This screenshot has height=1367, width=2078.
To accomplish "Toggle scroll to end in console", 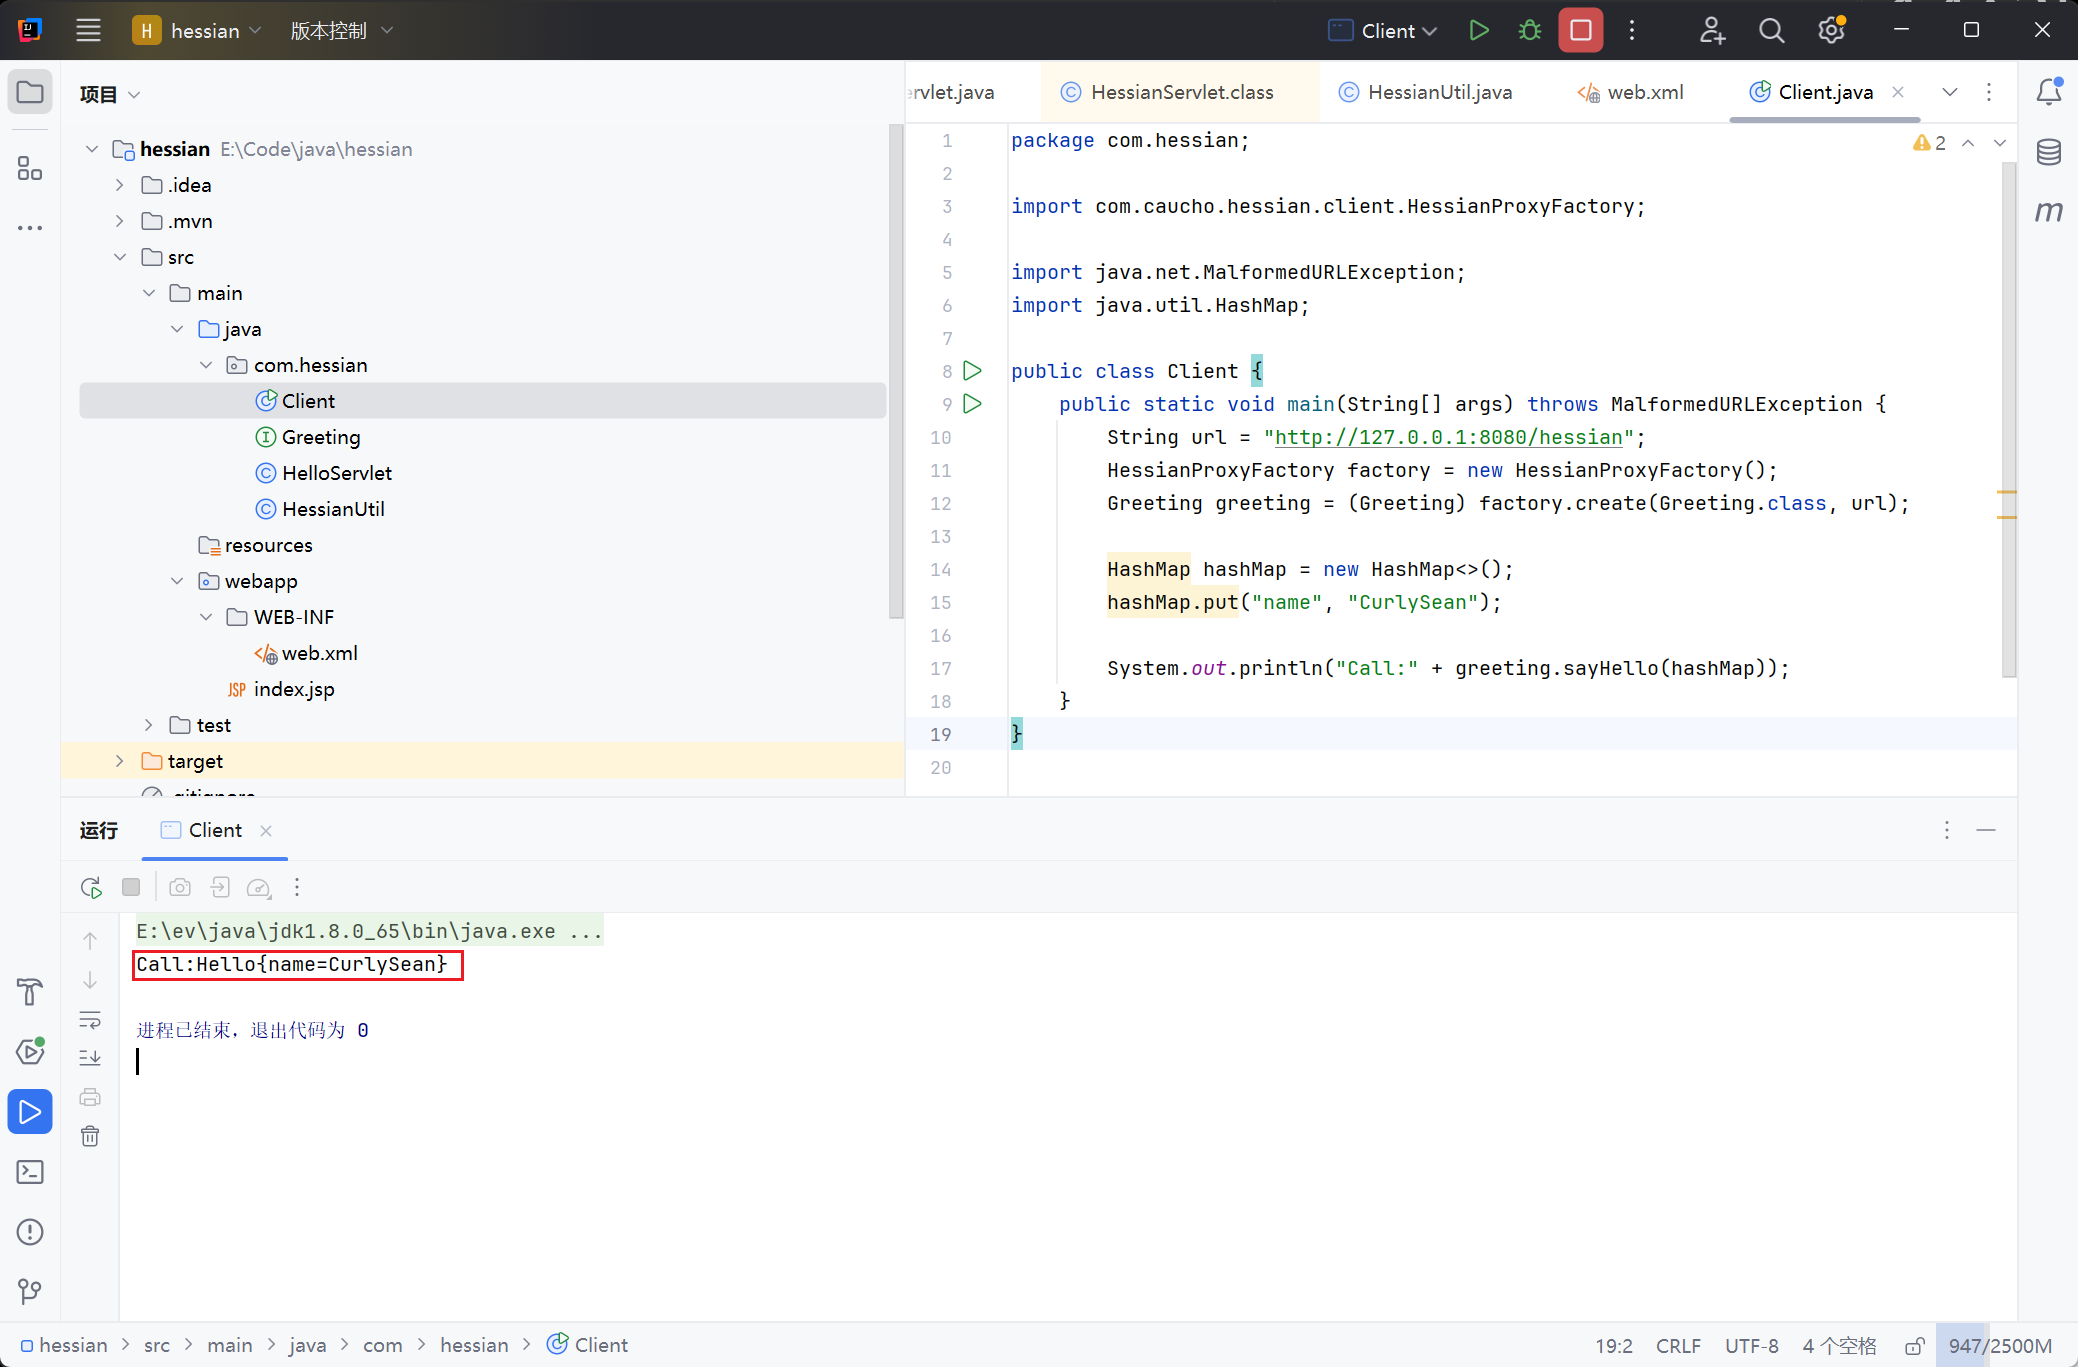I will click(90, 1058).
